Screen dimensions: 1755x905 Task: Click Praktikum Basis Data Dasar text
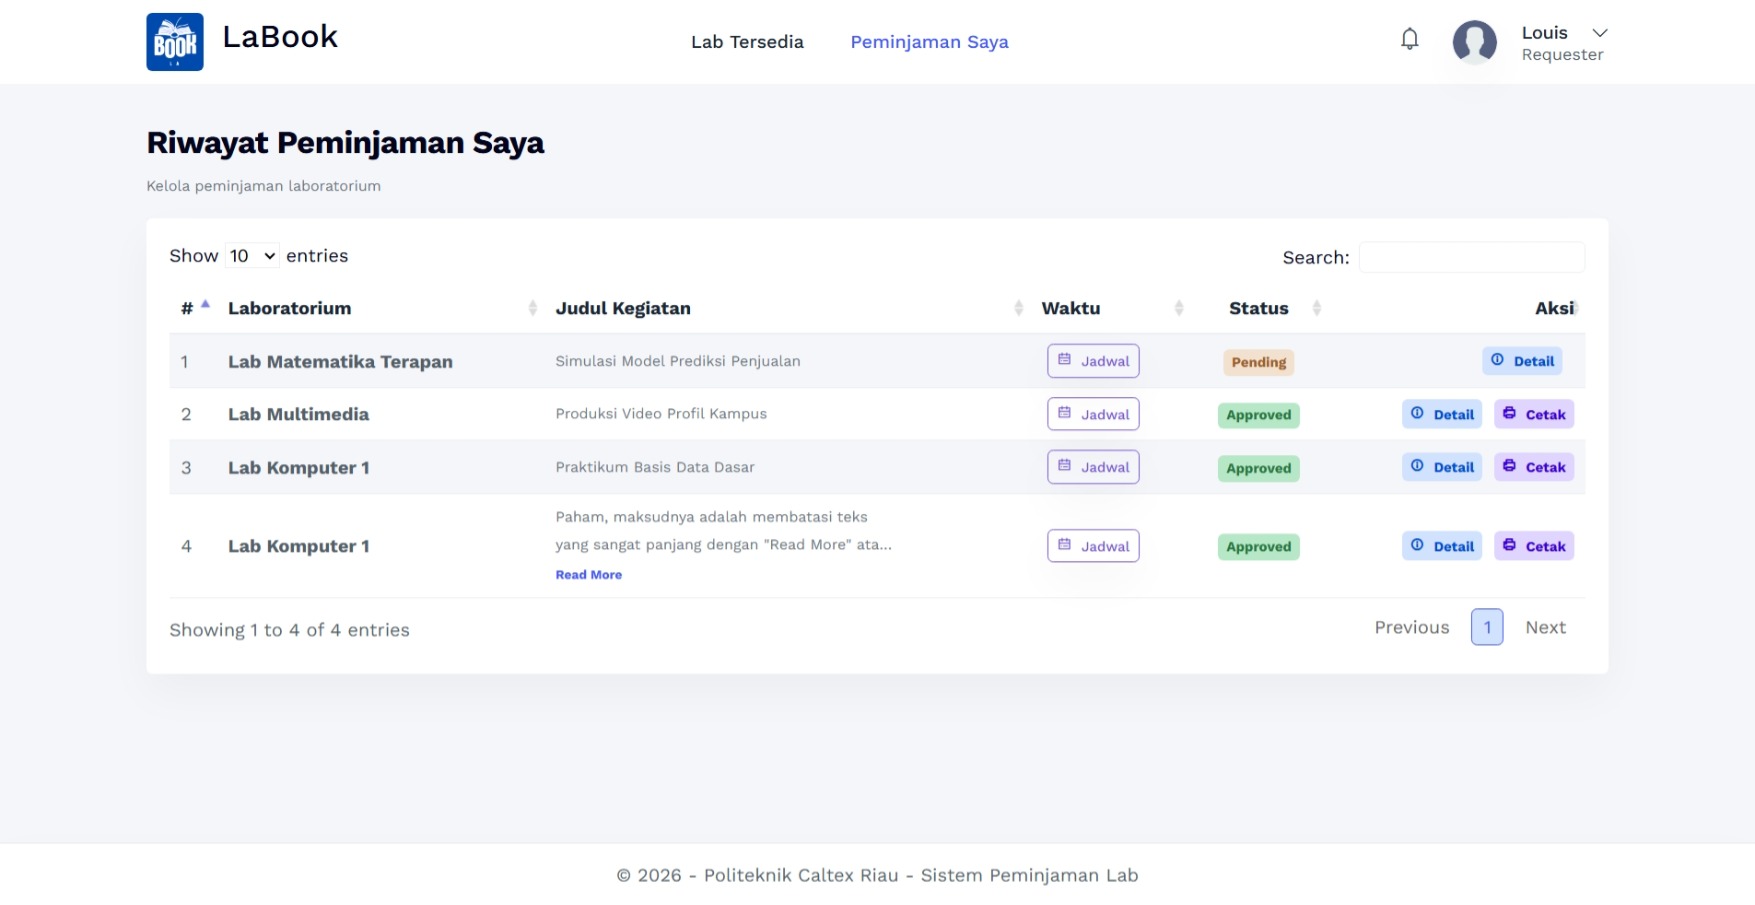coord(655,467)
